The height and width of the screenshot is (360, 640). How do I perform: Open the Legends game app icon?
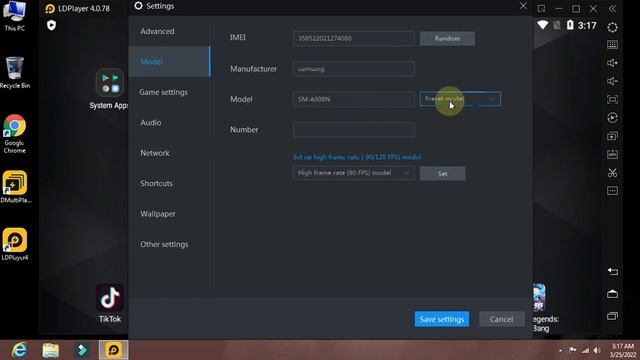[x=539, y=298]
